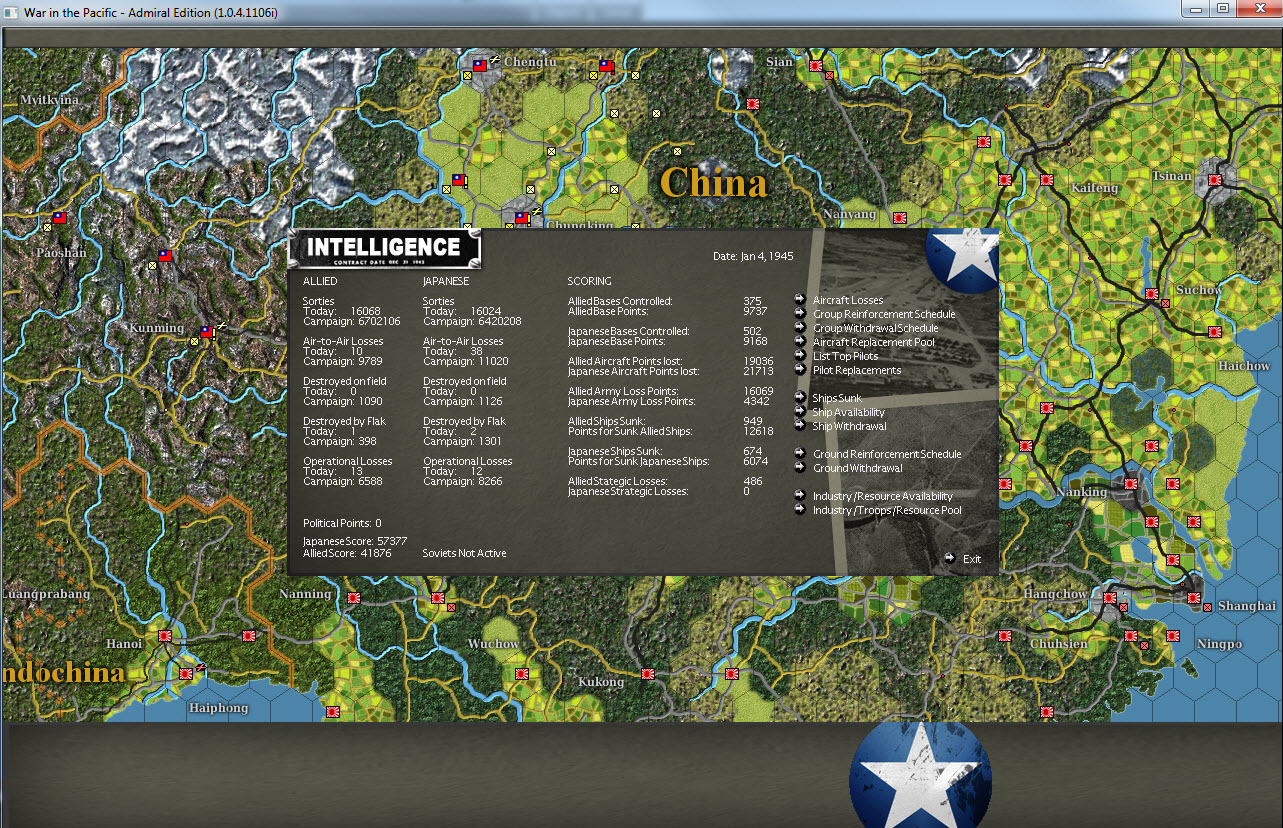The image size is (1283, 828).
Task: Click the Soviets Not Active status
Action: coord(464,553)
